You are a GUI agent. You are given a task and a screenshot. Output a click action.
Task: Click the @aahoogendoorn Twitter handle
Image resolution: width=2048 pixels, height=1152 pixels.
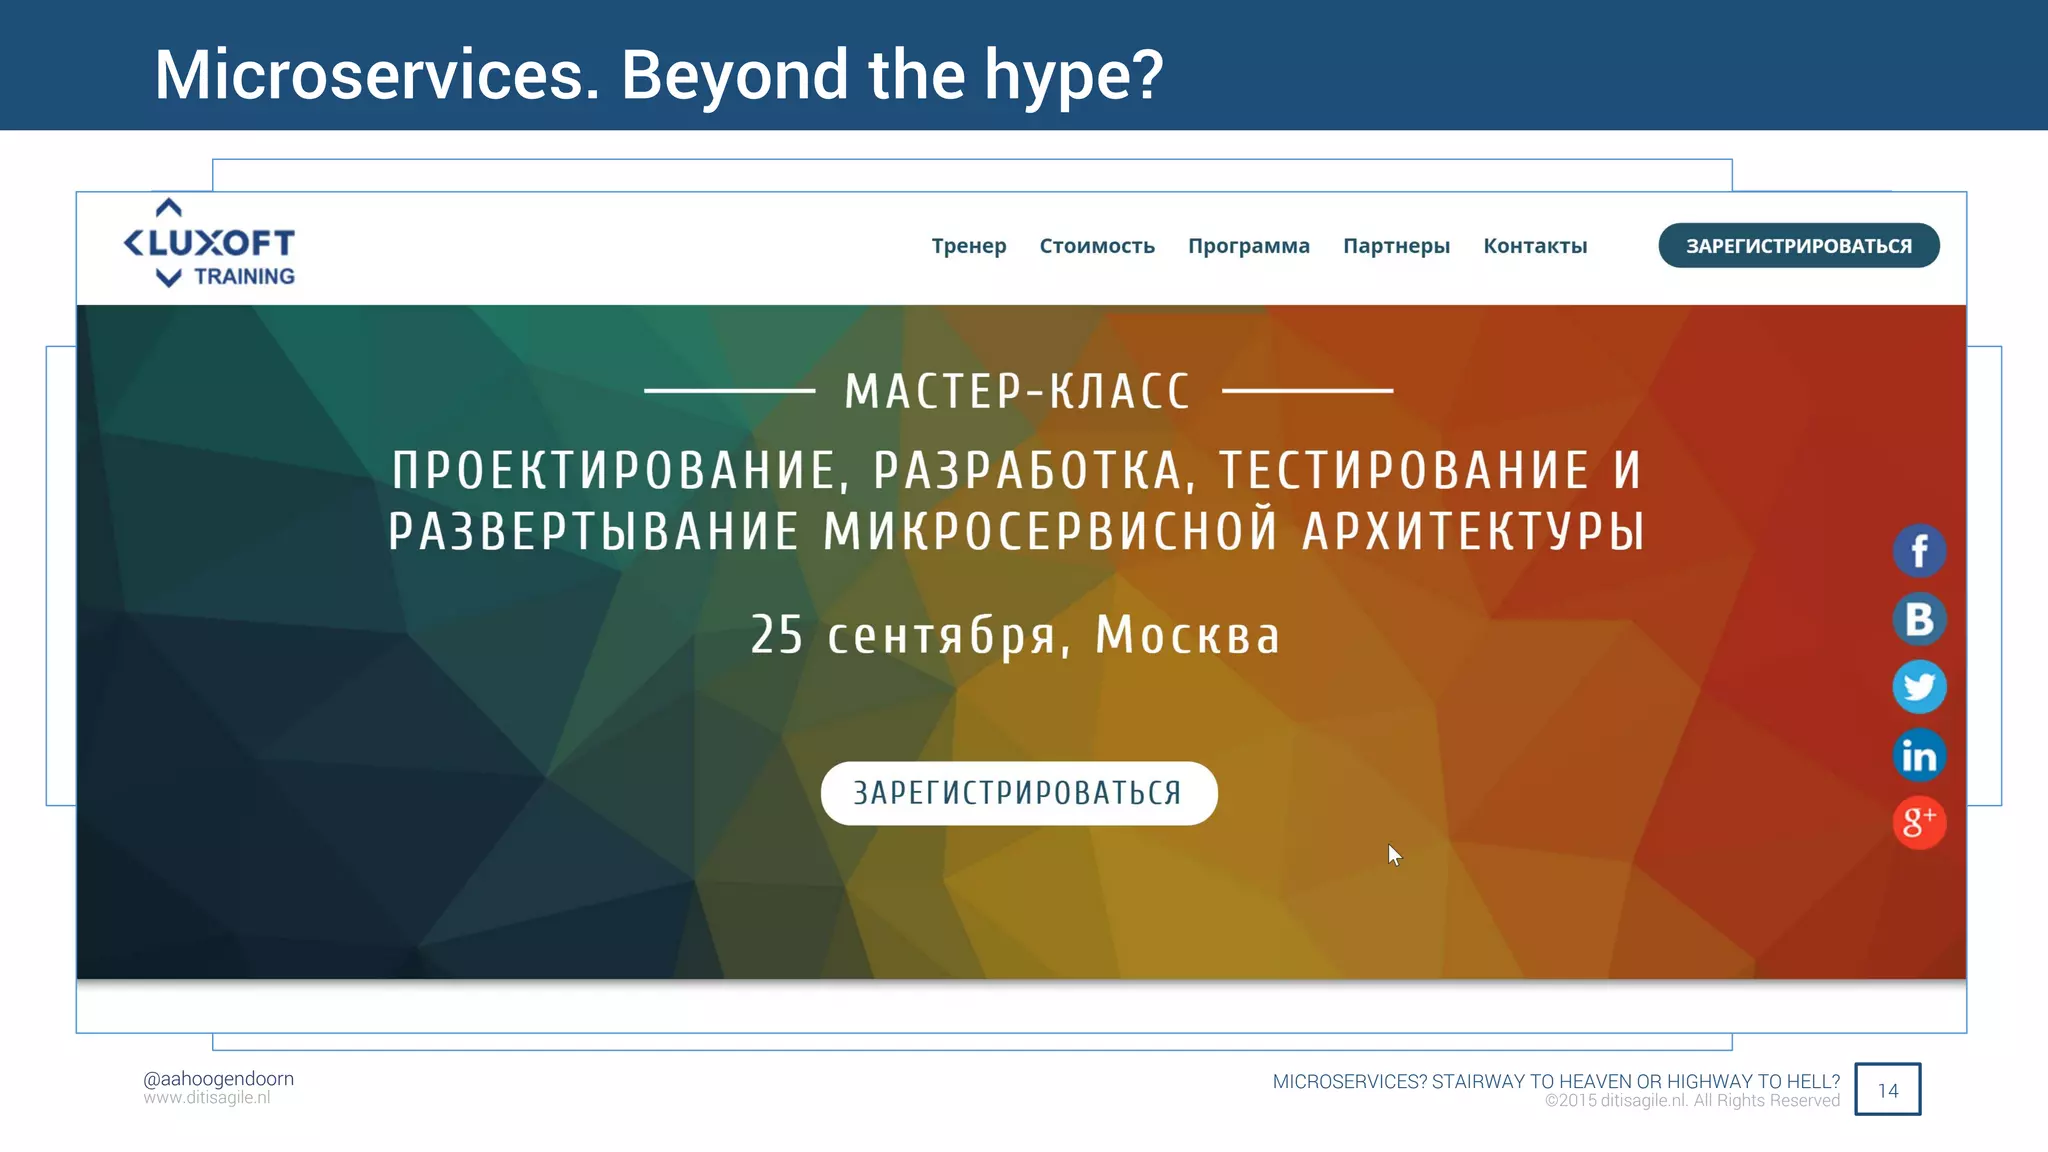(218, 1078)
